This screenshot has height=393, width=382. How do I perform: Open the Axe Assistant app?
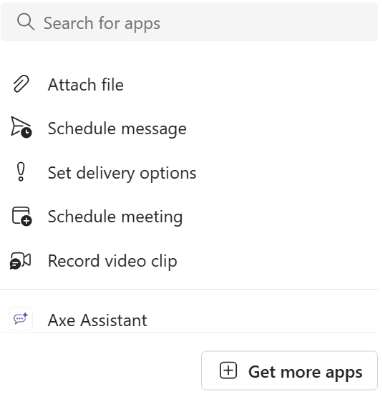189,319
